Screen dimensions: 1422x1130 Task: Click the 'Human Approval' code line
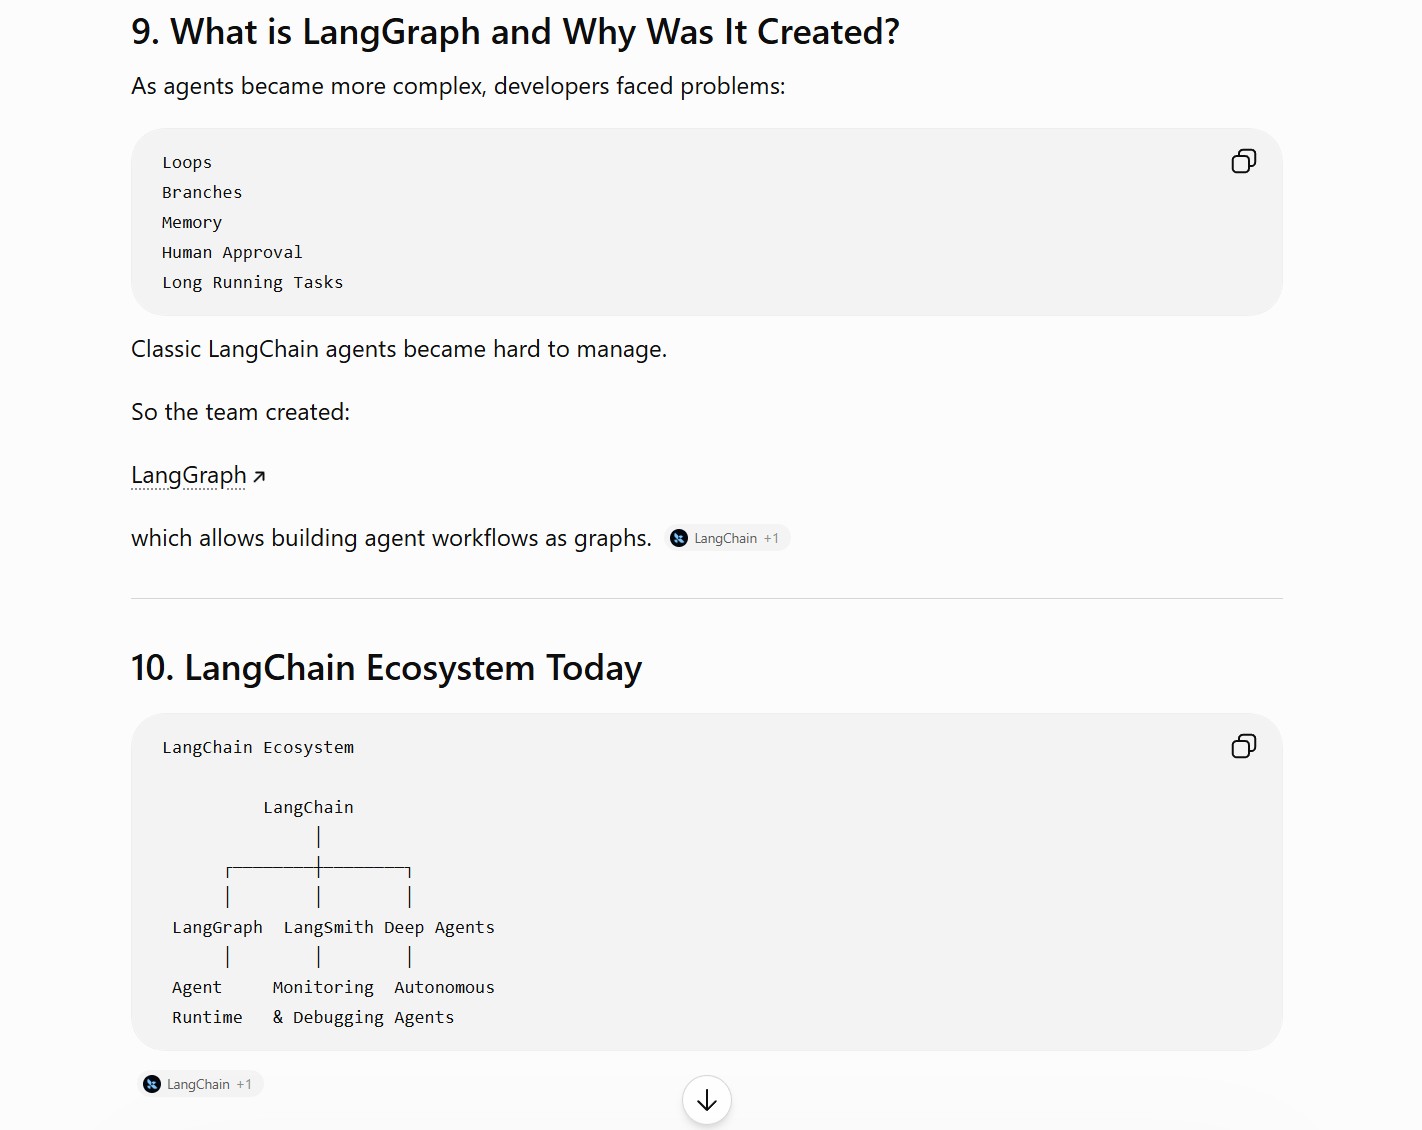point(232,252)
